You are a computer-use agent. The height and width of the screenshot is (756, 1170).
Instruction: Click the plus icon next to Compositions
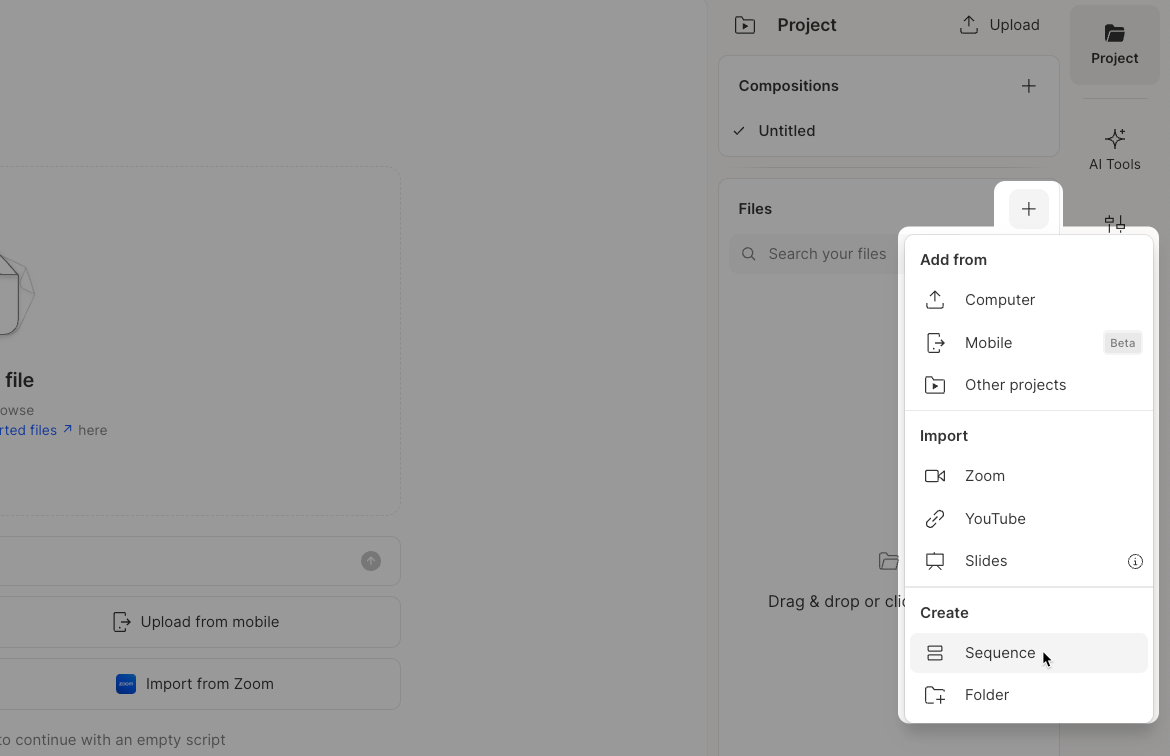click(x=1028, y=85)
